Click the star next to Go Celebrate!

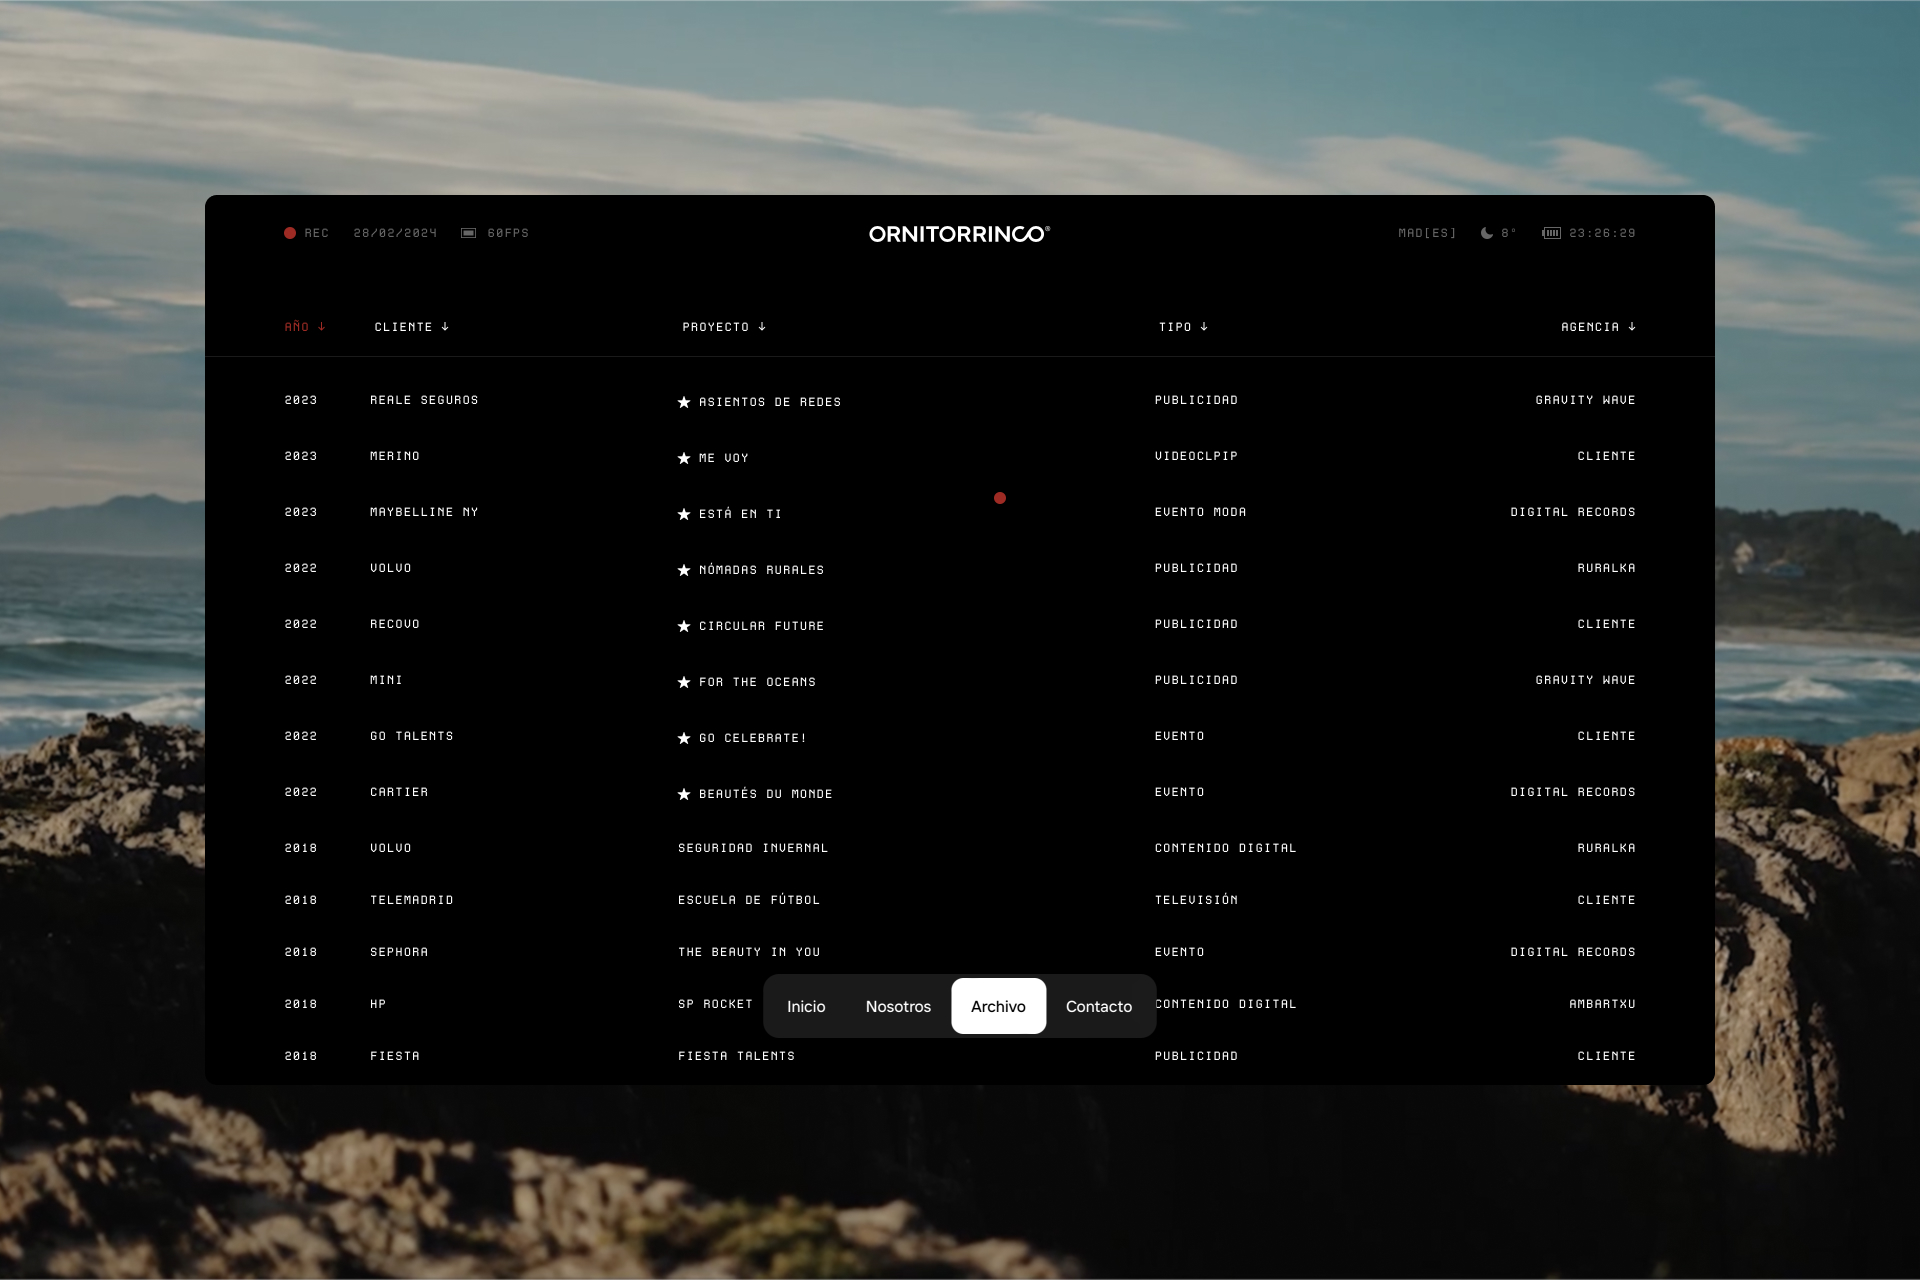pyautogui.click(x=684, y=738)
